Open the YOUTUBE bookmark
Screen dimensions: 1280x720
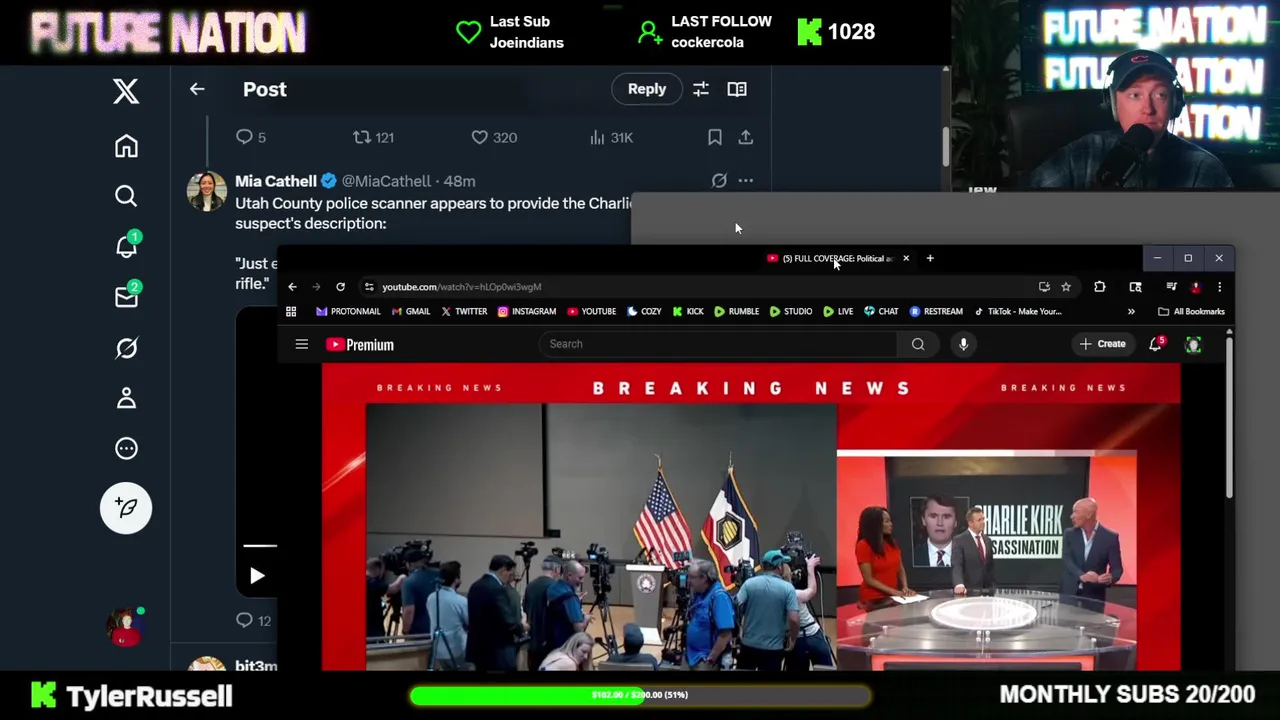[591, 311]
